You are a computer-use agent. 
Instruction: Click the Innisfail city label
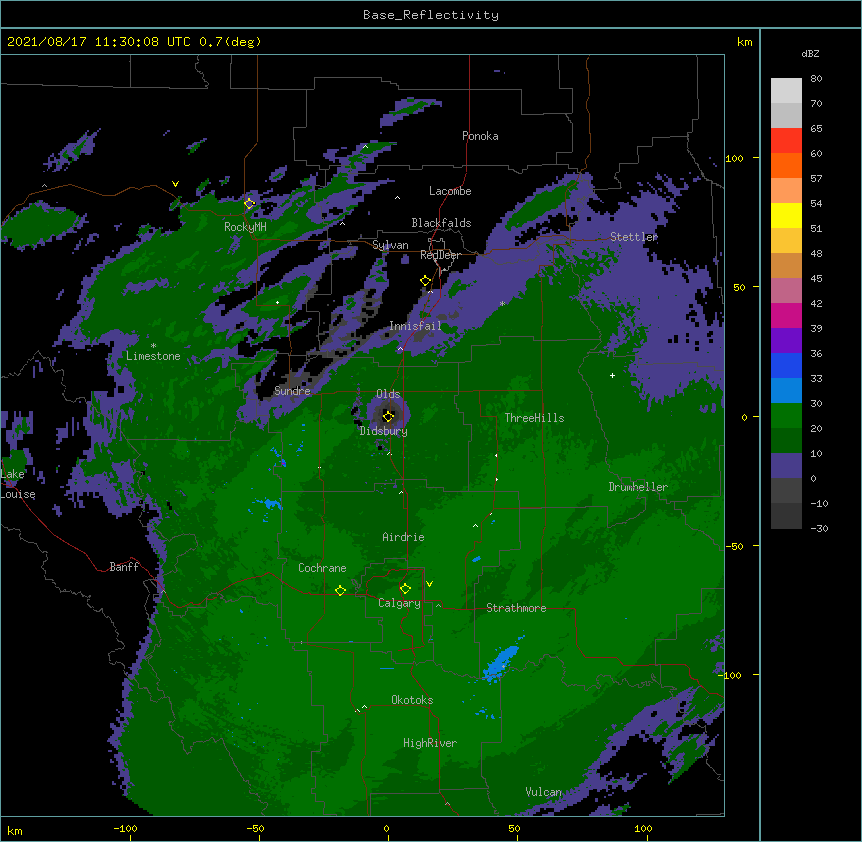(415, 326)
